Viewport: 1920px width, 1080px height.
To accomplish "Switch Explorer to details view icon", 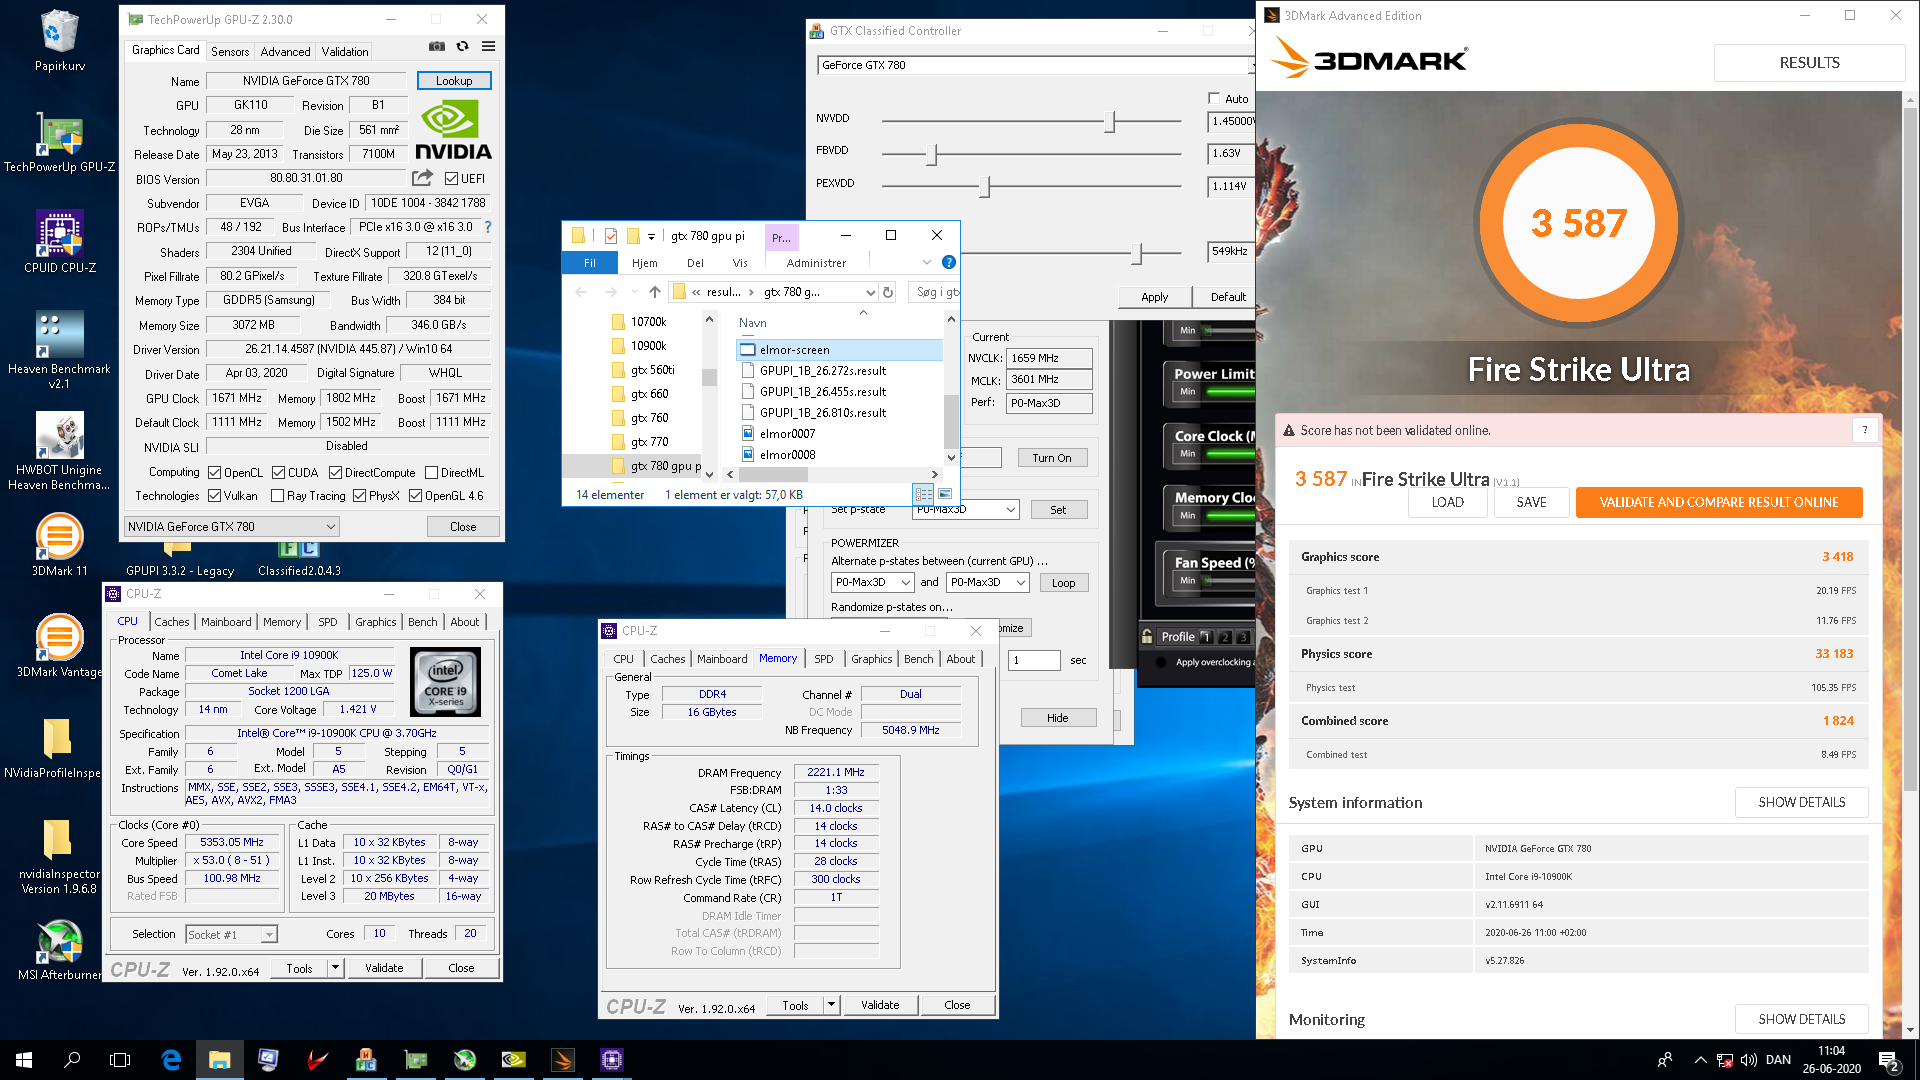I will tap(923, 494).
